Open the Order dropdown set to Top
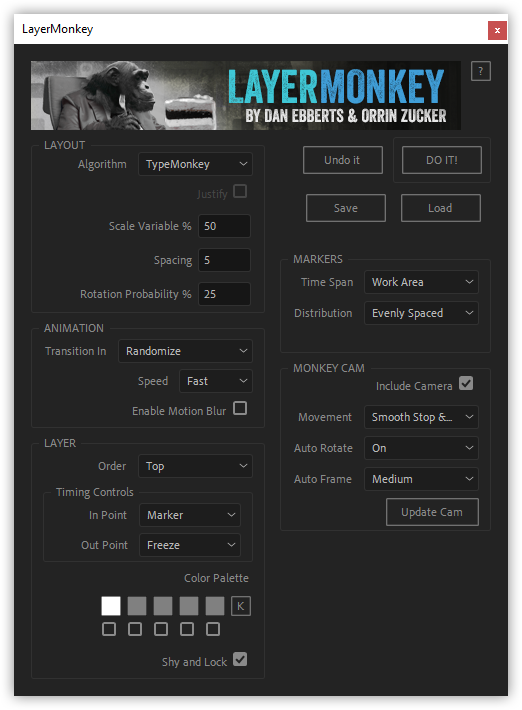The image size is (522, 710). click(x=195, y=466)
